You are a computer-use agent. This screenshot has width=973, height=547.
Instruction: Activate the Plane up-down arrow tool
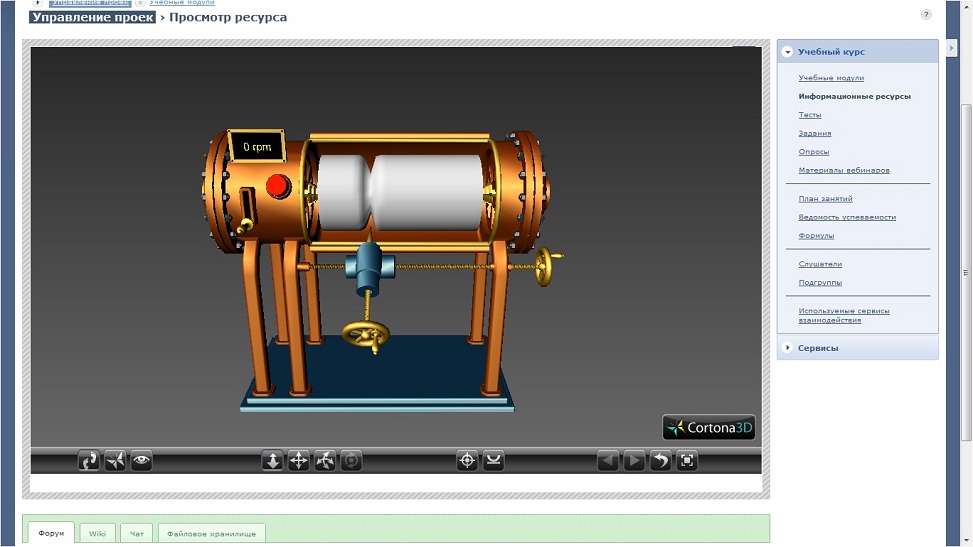click(272, 461)
